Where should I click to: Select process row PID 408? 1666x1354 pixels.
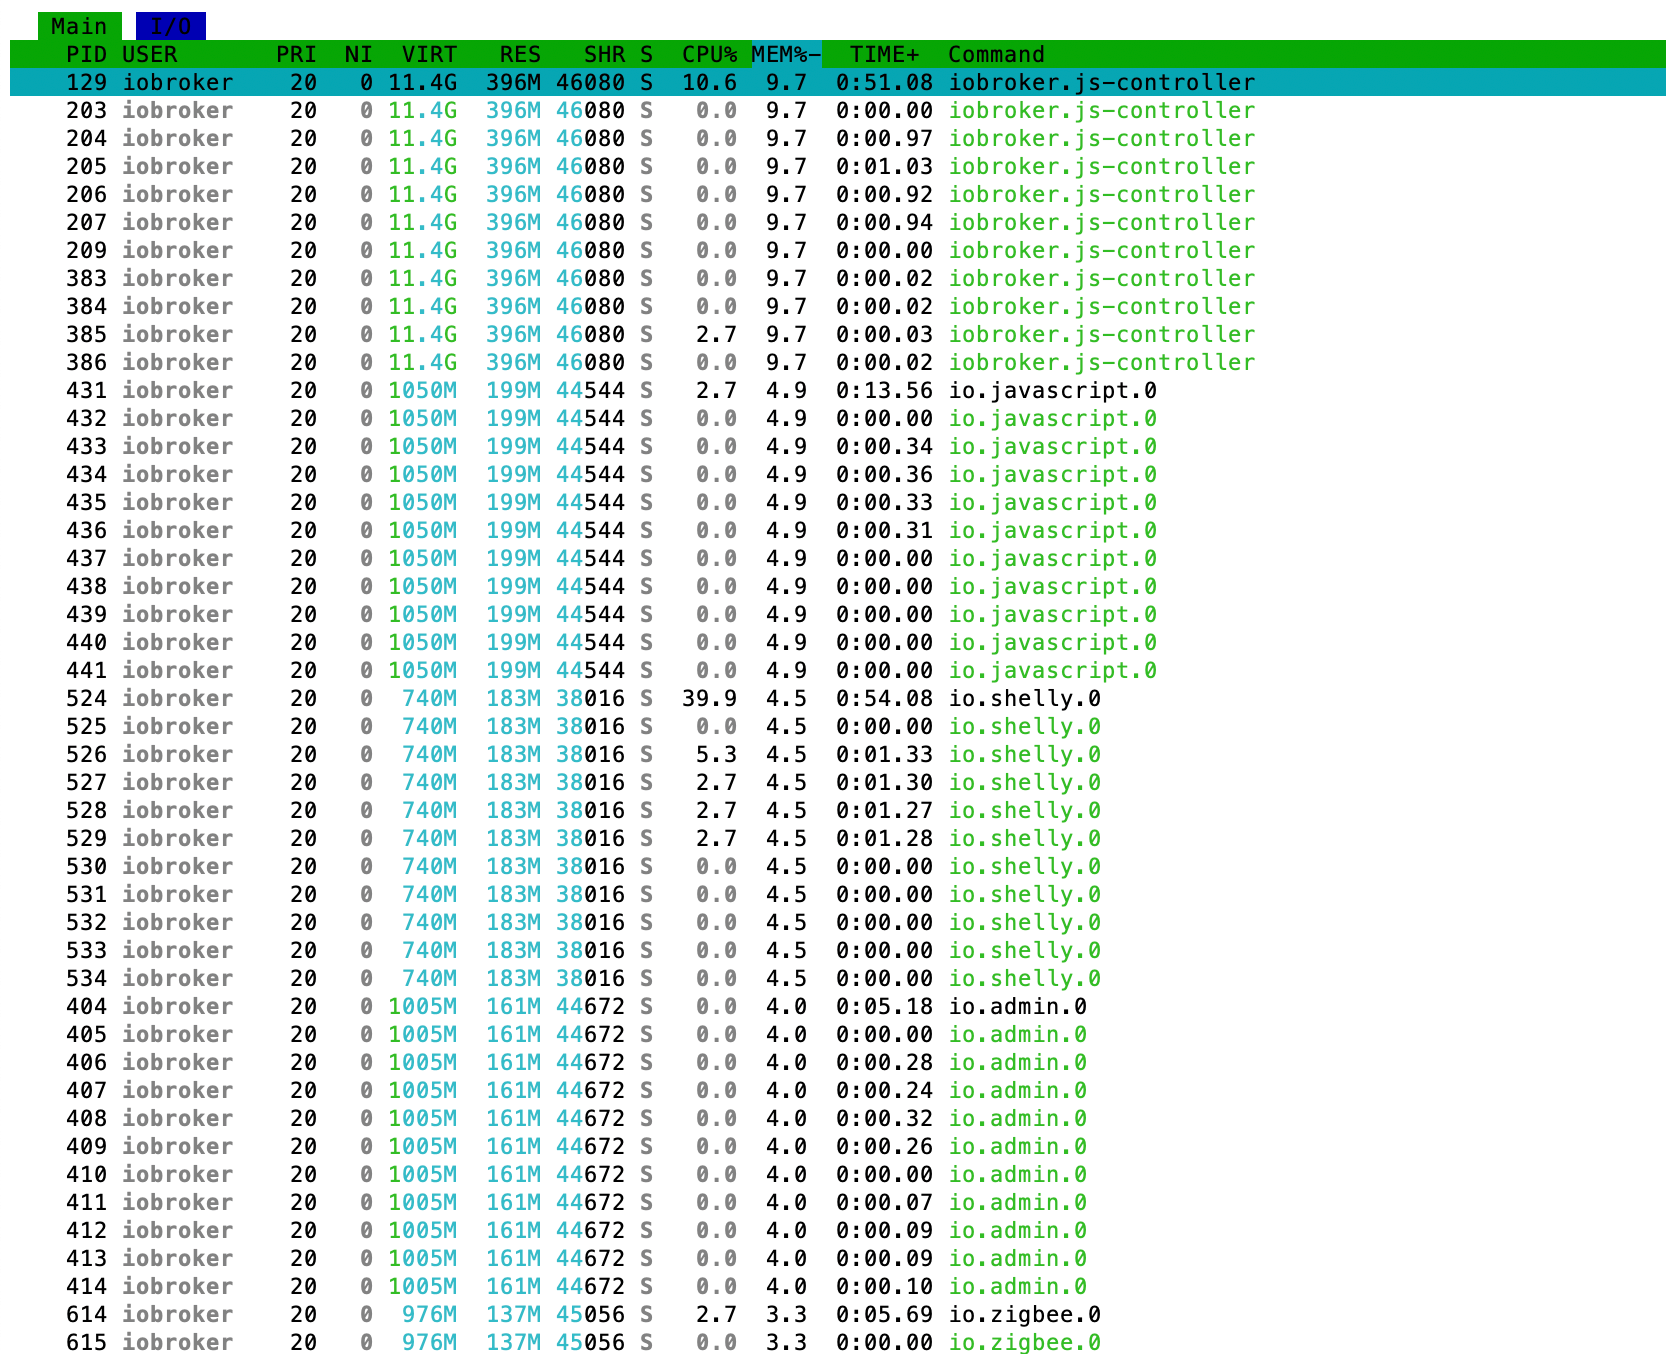tap(838, 1118)
